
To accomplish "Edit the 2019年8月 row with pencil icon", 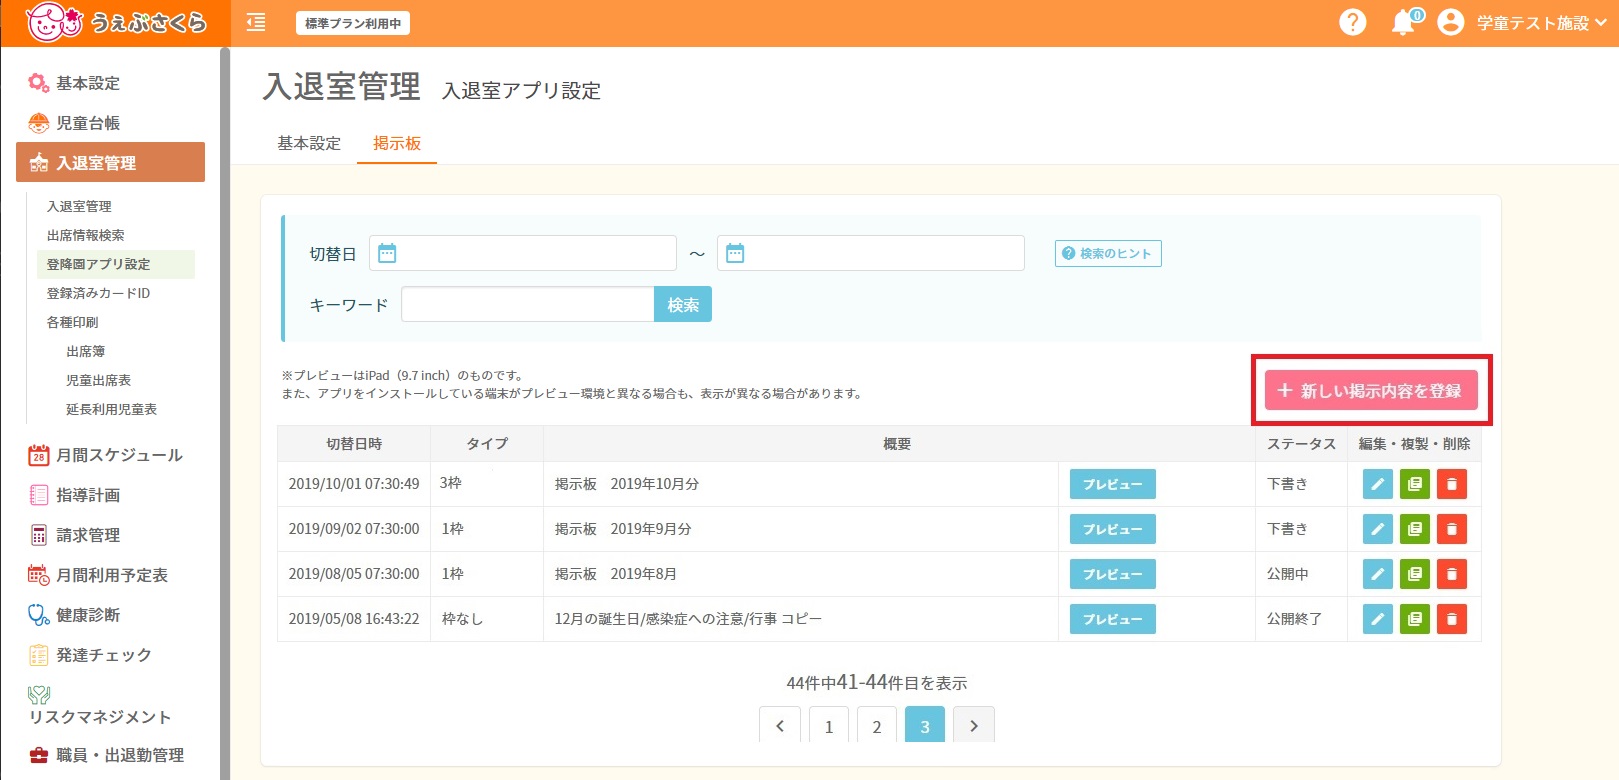I will (1378, 574).
